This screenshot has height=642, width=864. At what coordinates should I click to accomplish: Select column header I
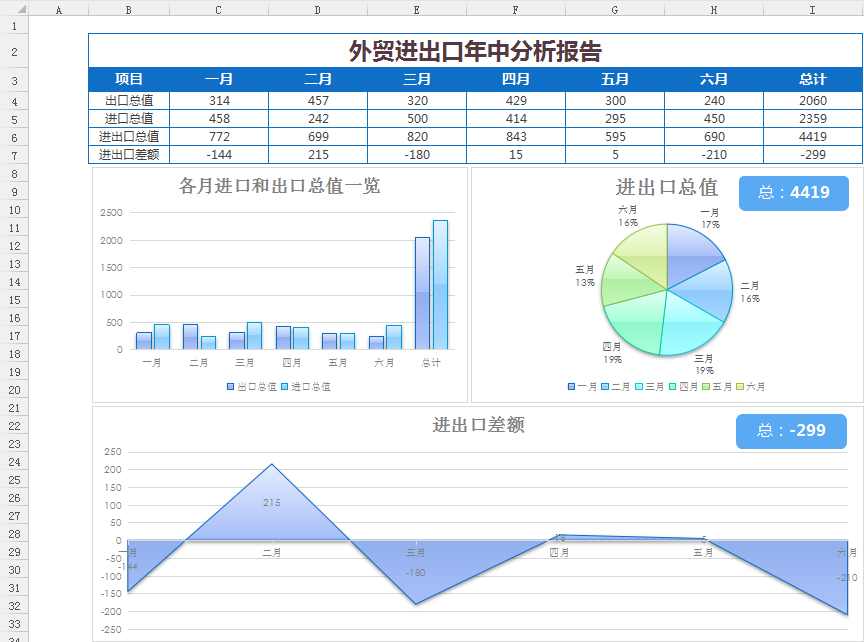tap(812, 10)
